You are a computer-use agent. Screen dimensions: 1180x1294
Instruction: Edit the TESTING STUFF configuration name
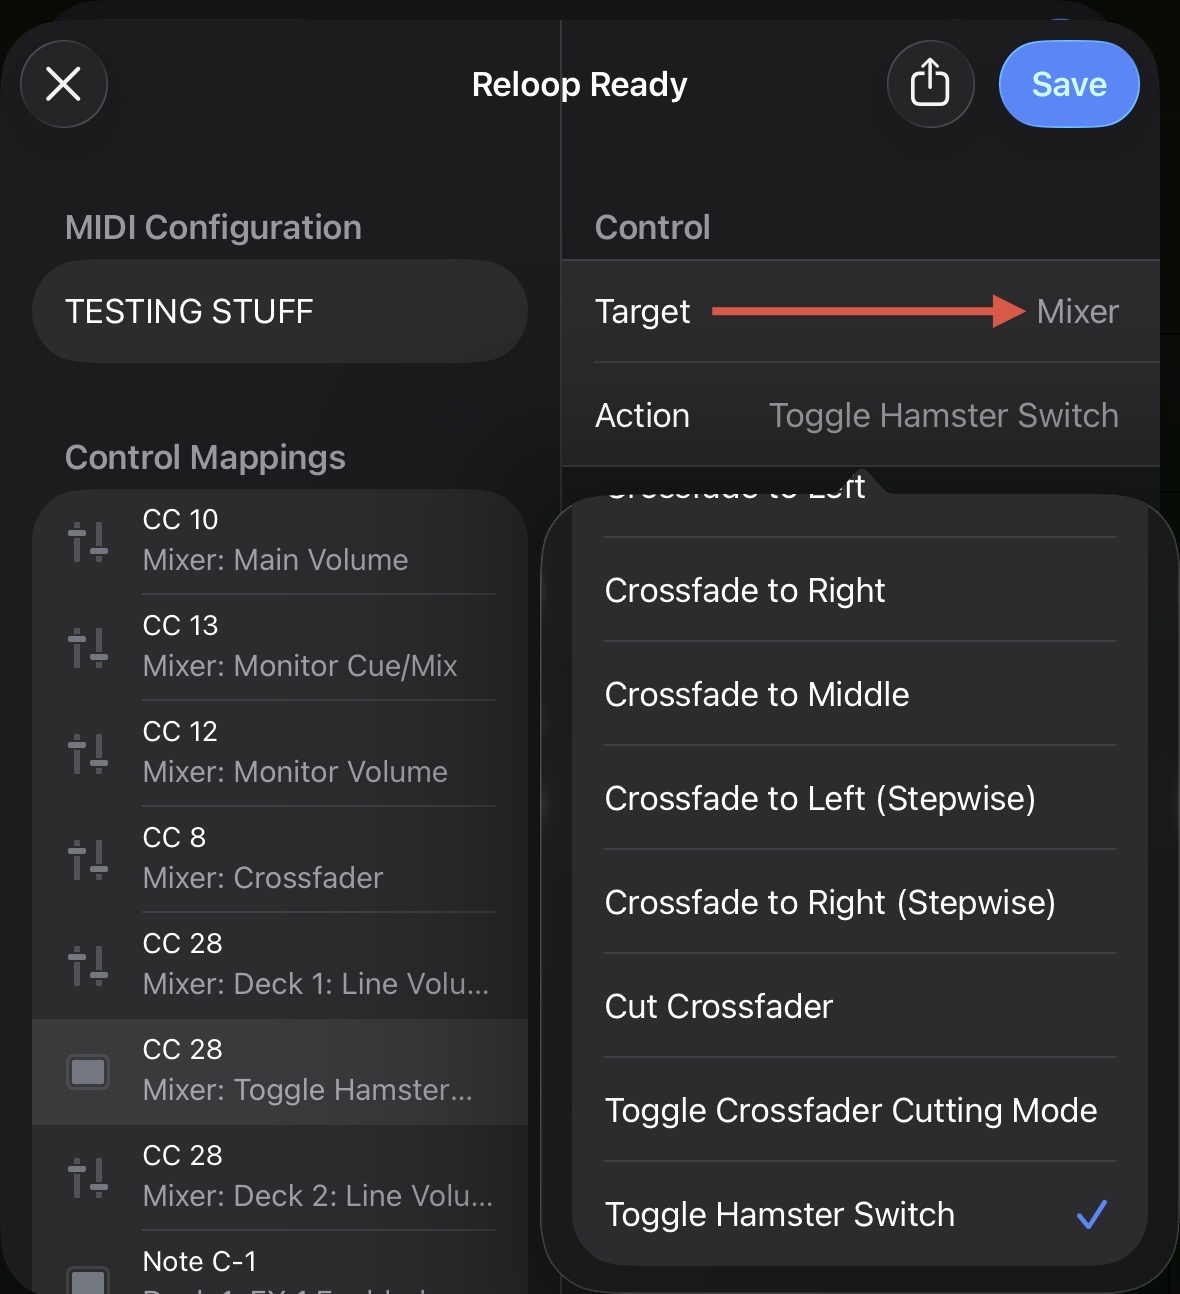coord(280,312)
